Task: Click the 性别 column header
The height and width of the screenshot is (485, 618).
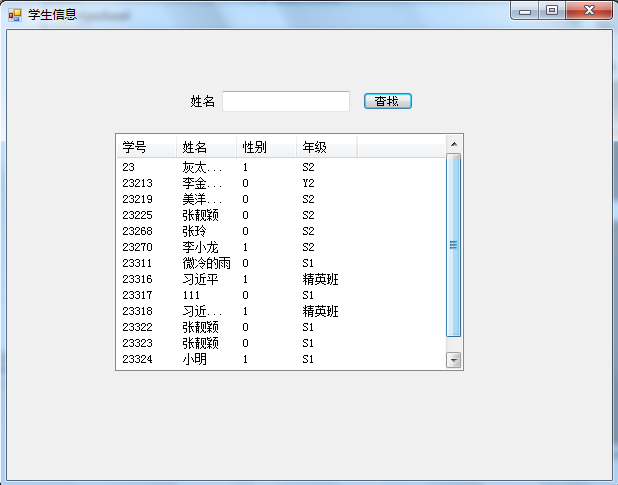Action: (266, 147)
